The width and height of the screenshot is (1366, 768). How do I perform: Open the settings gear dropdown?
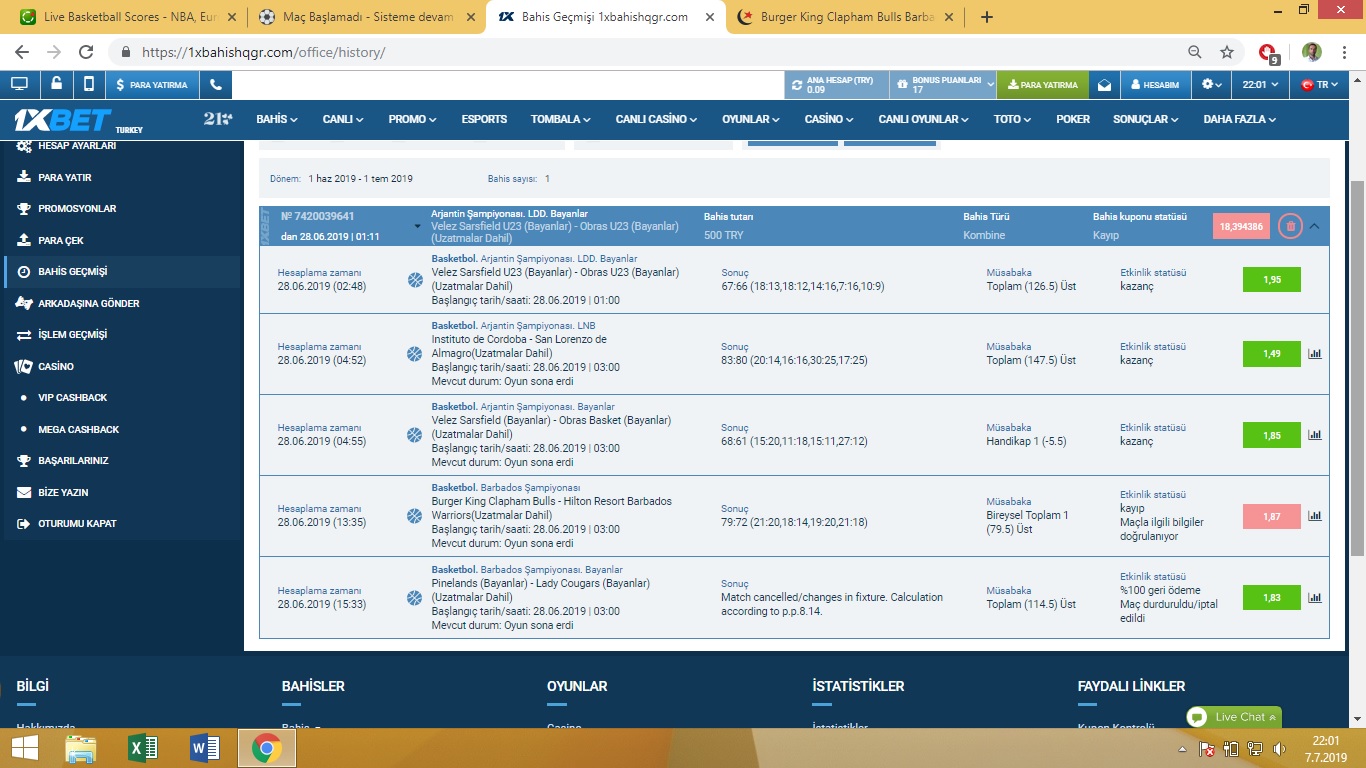pos(1210,85)
